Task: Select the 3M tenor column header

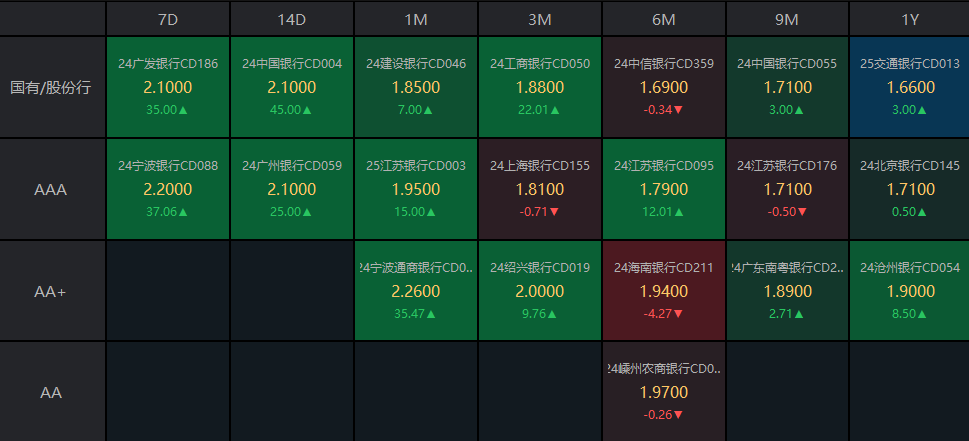Action: 540,19
